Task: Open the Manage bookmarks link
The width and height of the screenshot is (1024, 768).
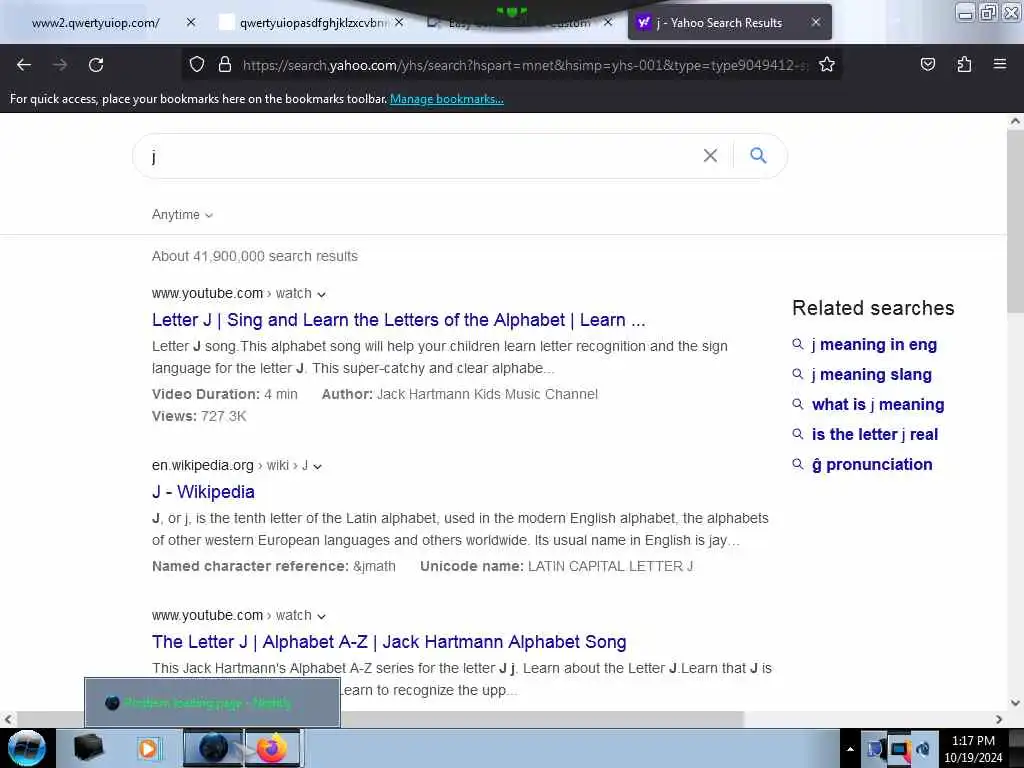Action: coord(447,99)
